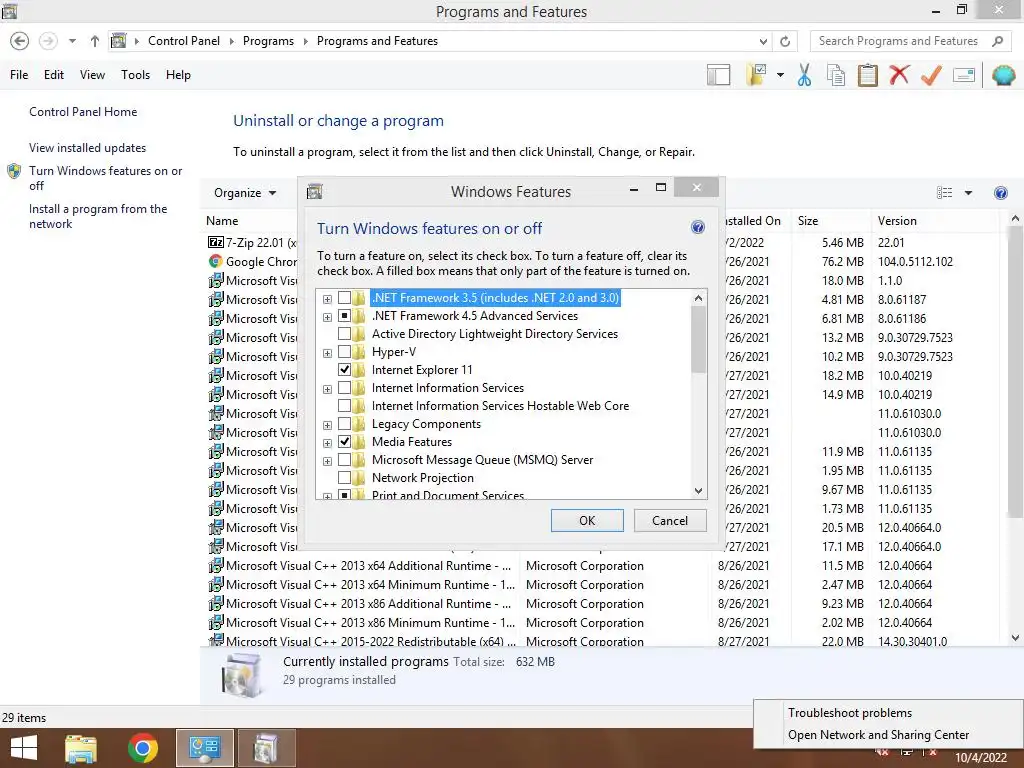Screen dimensions: 1024x768
Task: Click the Windows Features list scrollbar thumb
Action: coord(698,339)
